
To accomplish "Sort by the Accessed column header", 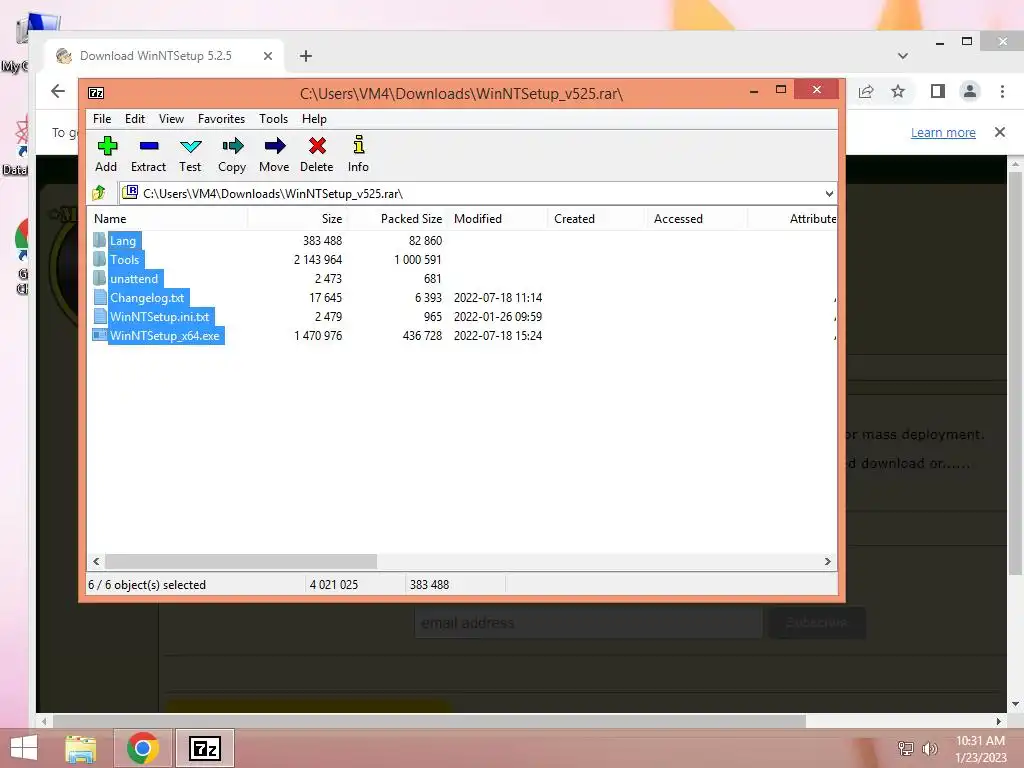I will click(x=697, y=219).
